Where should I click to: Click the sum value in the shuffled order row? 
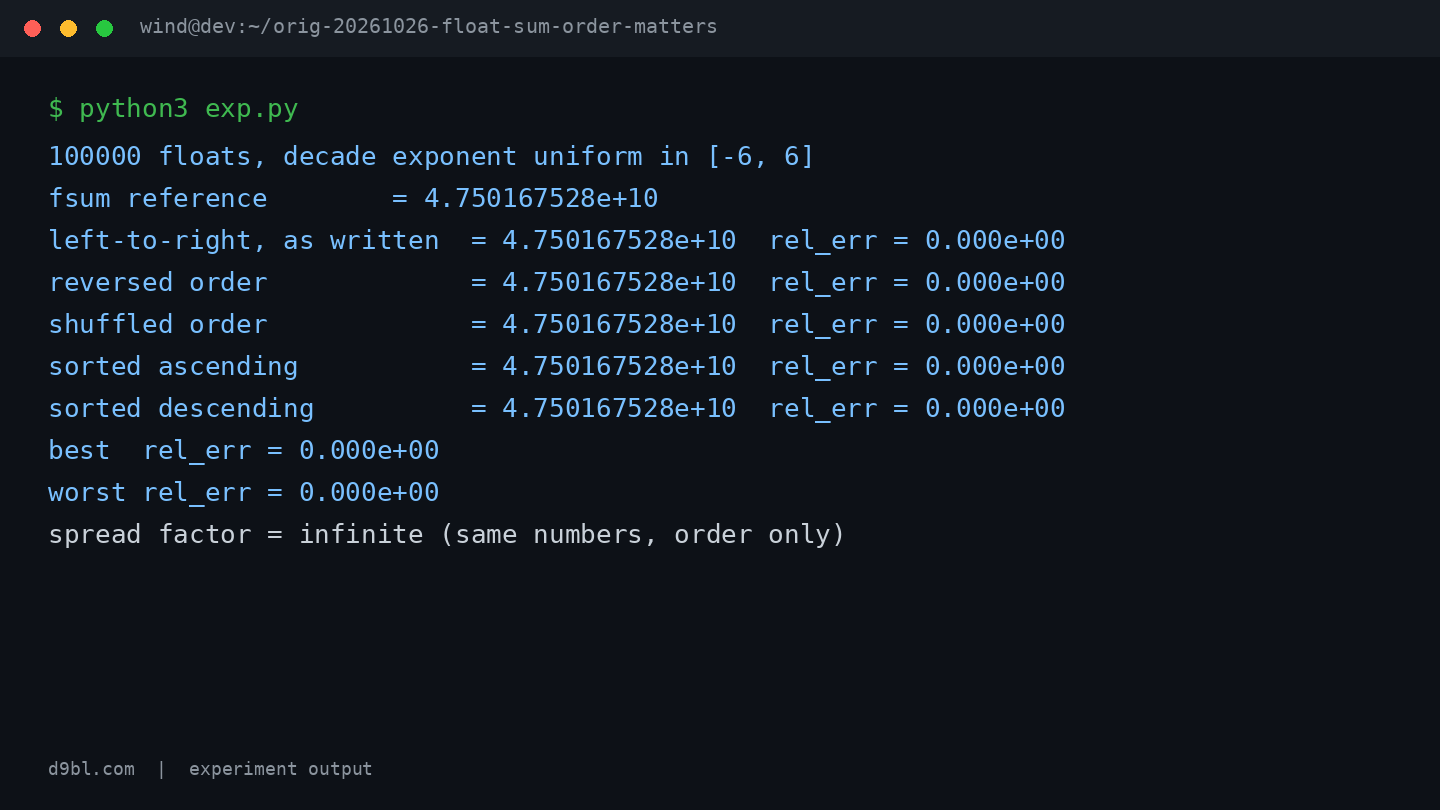click(x=619, y=325)
